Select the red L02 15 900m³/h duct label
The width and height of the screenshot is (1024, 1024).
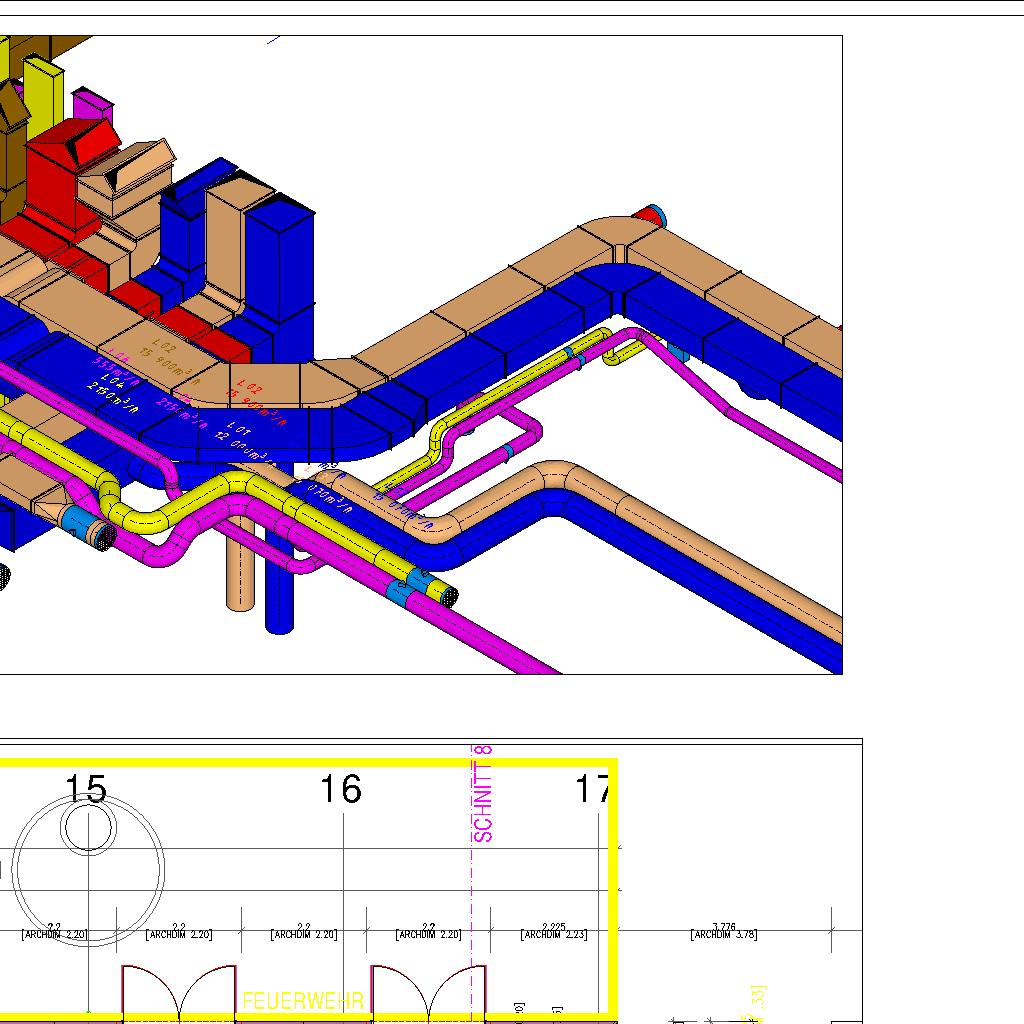pyautogui.click(x=257, y=405)
